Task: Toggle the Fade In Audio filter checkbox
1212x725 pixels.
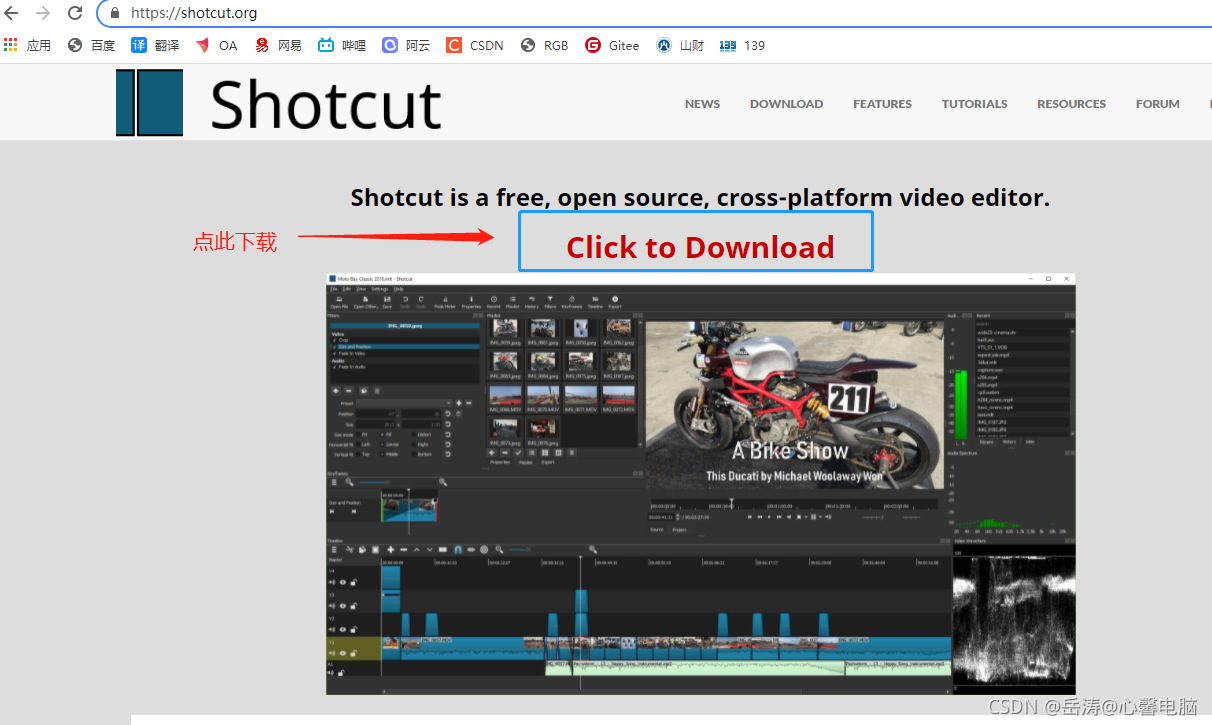Action: 334,367
